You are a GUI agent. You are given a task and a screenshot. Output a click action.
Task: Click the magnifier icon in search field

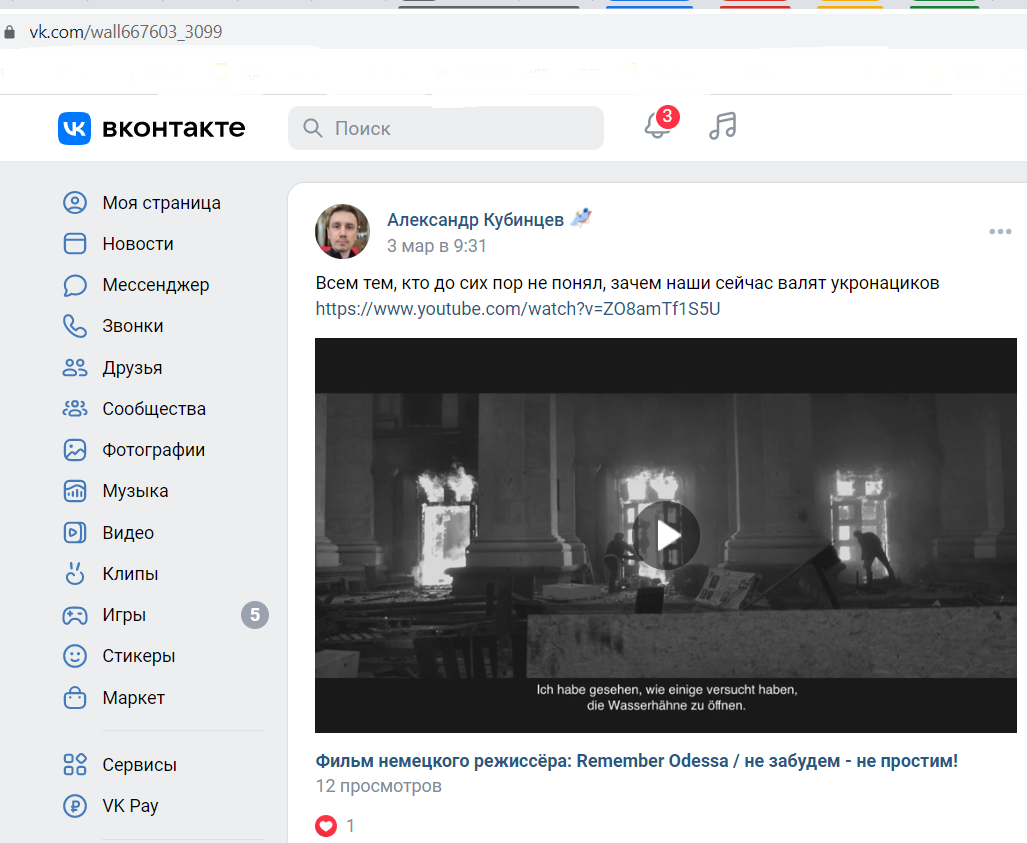tap(312, 128)
